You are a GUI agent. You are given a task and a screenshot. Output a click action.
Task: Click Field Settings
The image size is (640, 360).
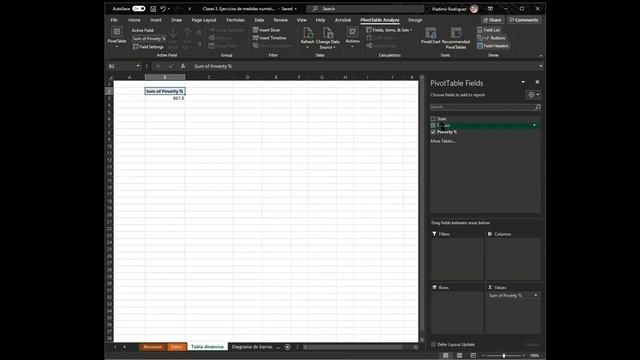pos(148,47)
